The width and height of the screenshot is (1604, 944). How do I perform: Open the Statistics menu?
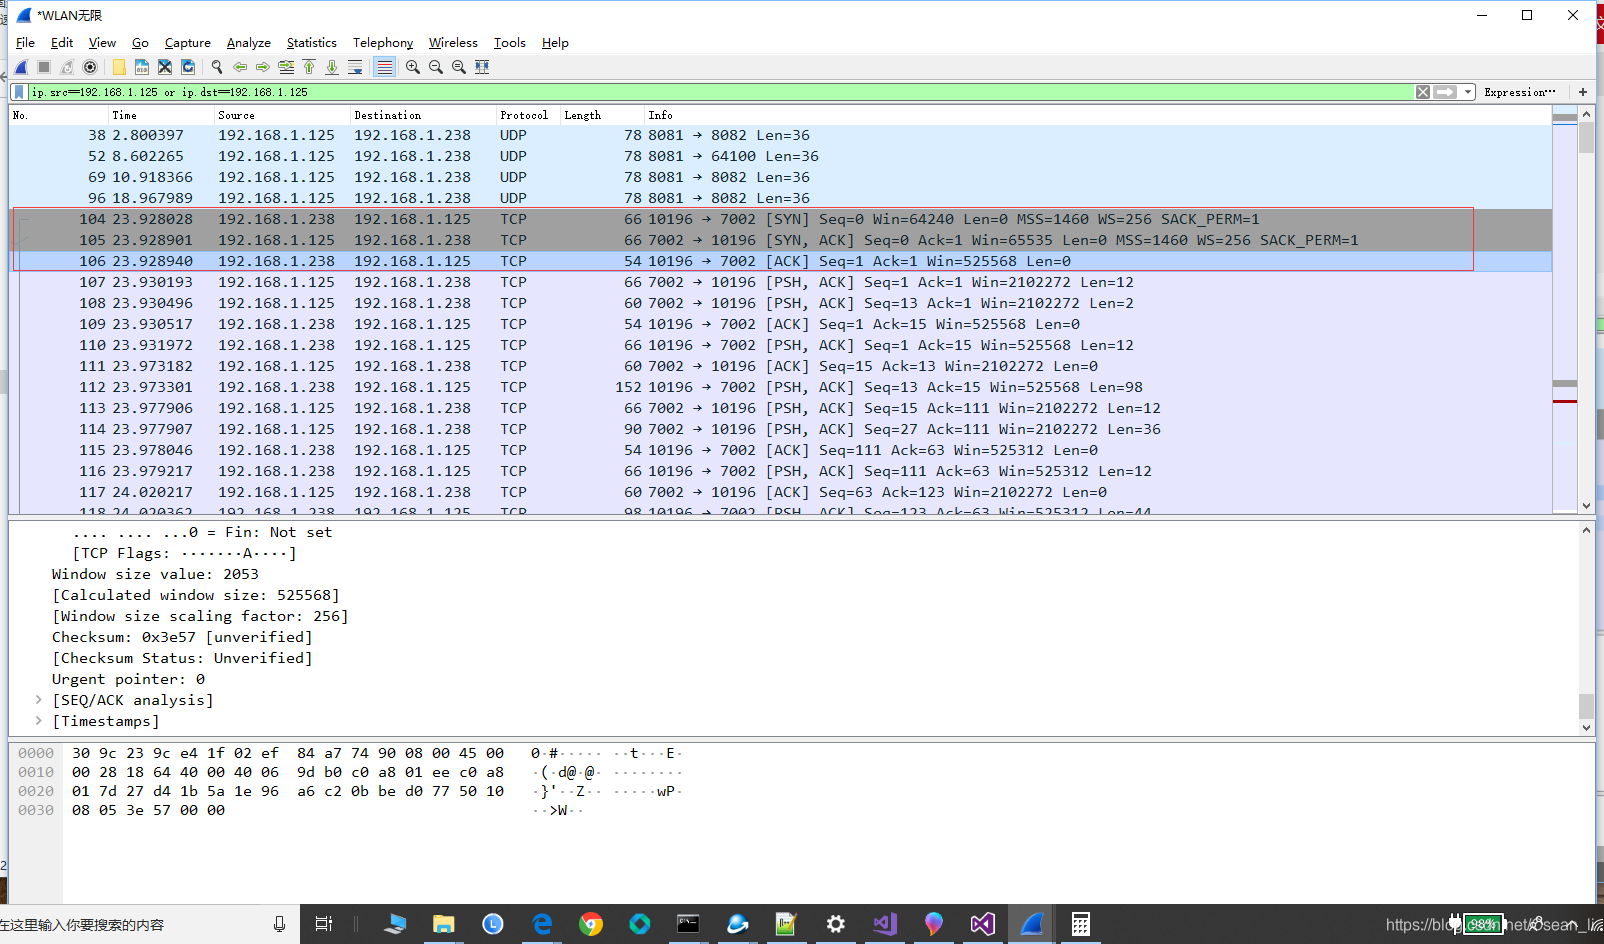(311, 43)
